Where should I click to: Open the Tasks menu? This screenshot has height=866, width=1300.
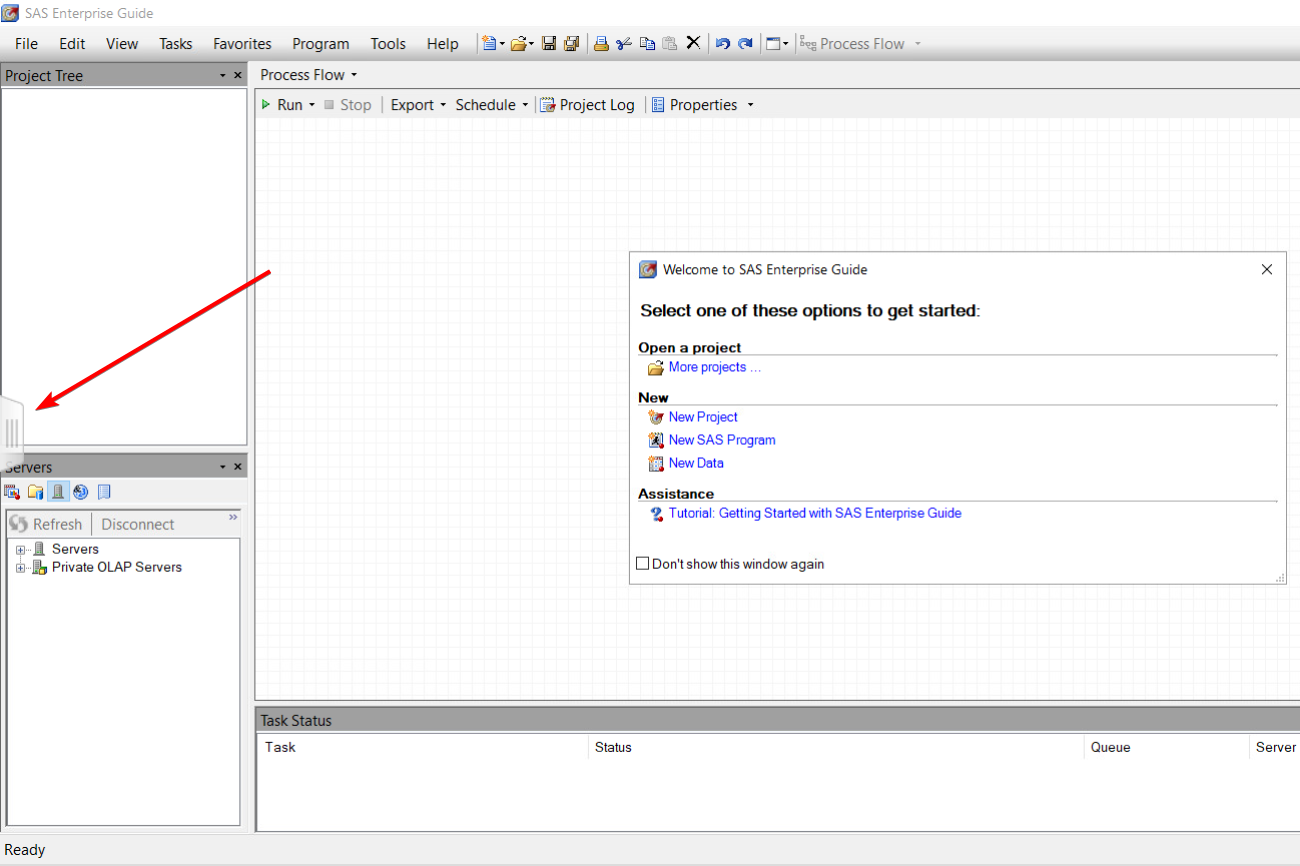pos(176,44)
